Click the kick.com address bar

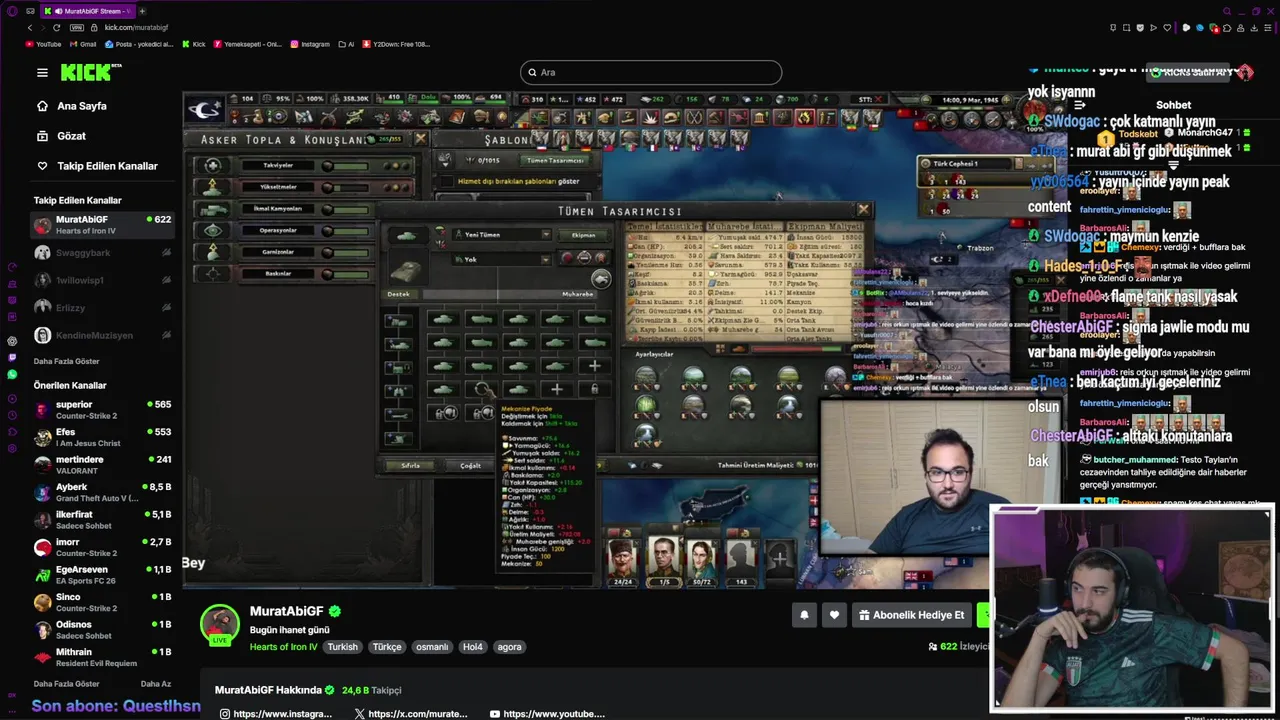click(x=135, y=27)
